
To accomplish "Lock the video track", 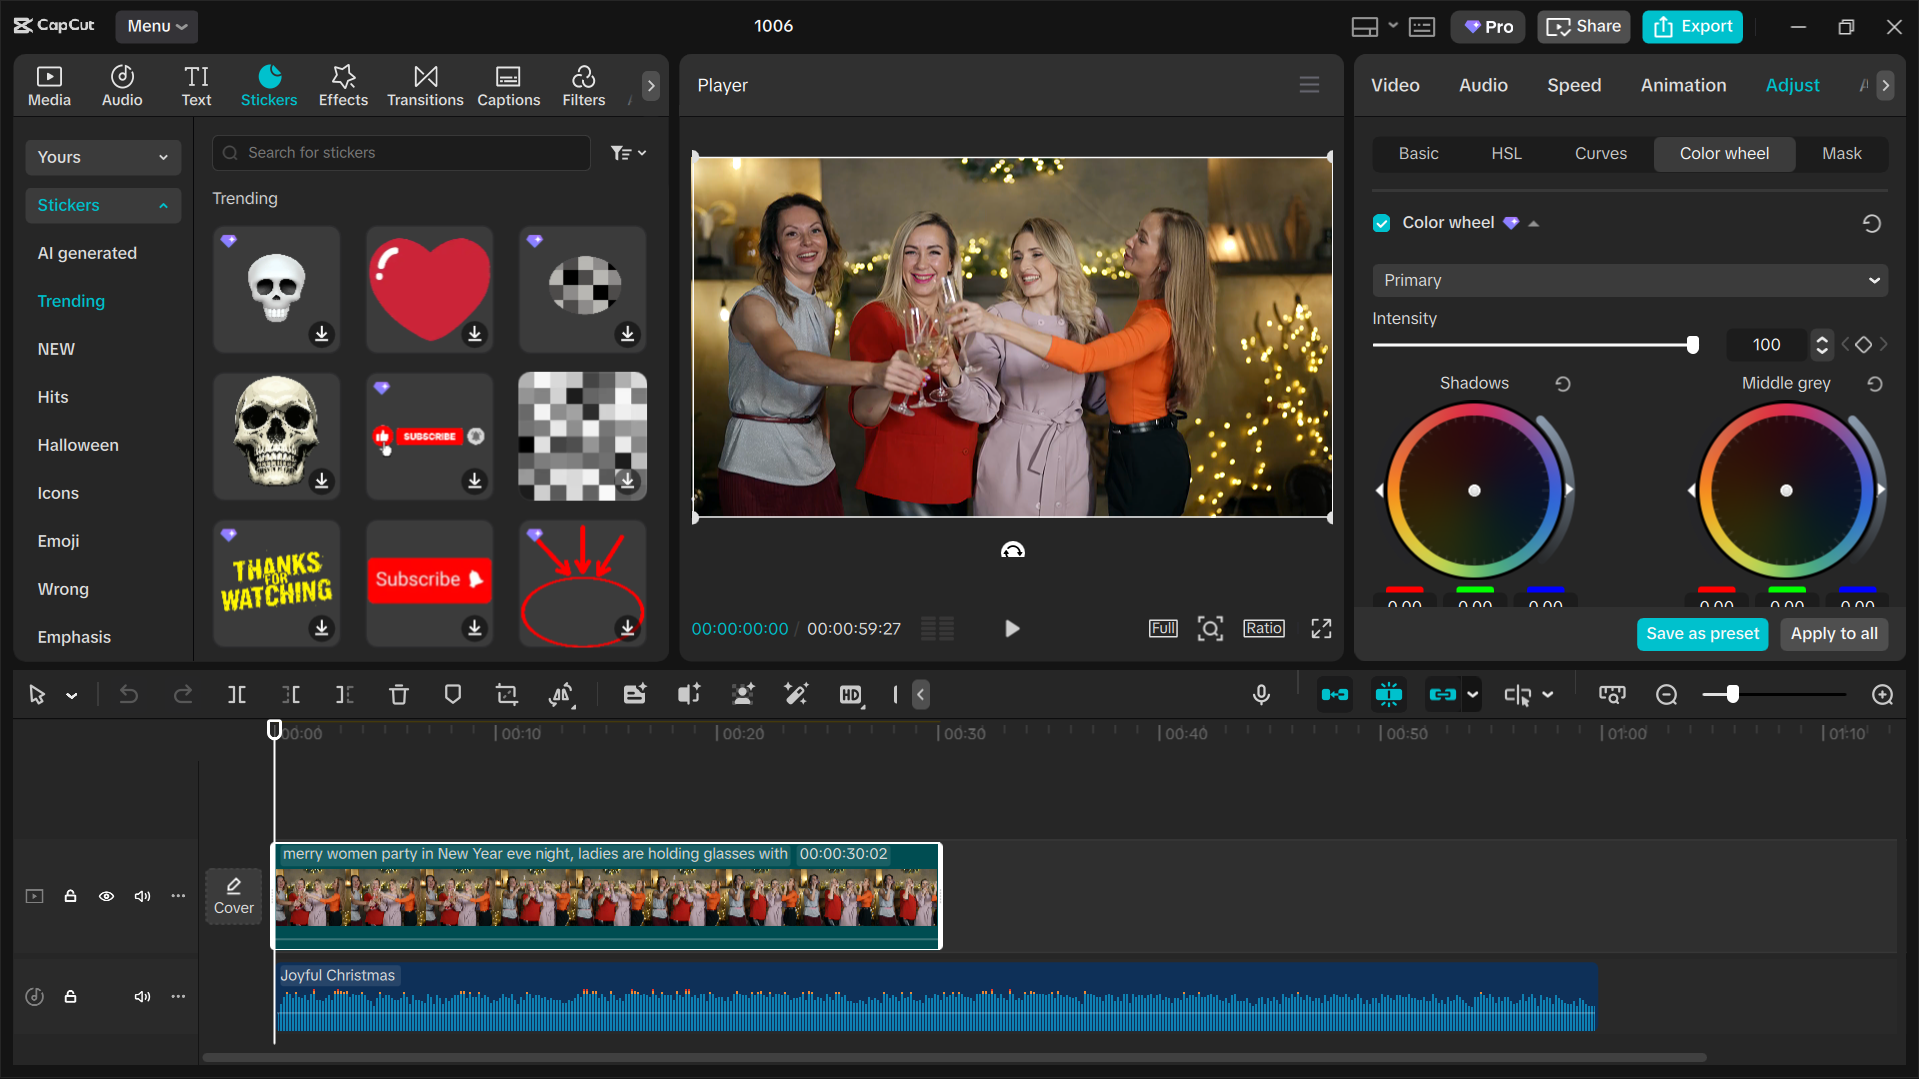I will click(70, 896).
